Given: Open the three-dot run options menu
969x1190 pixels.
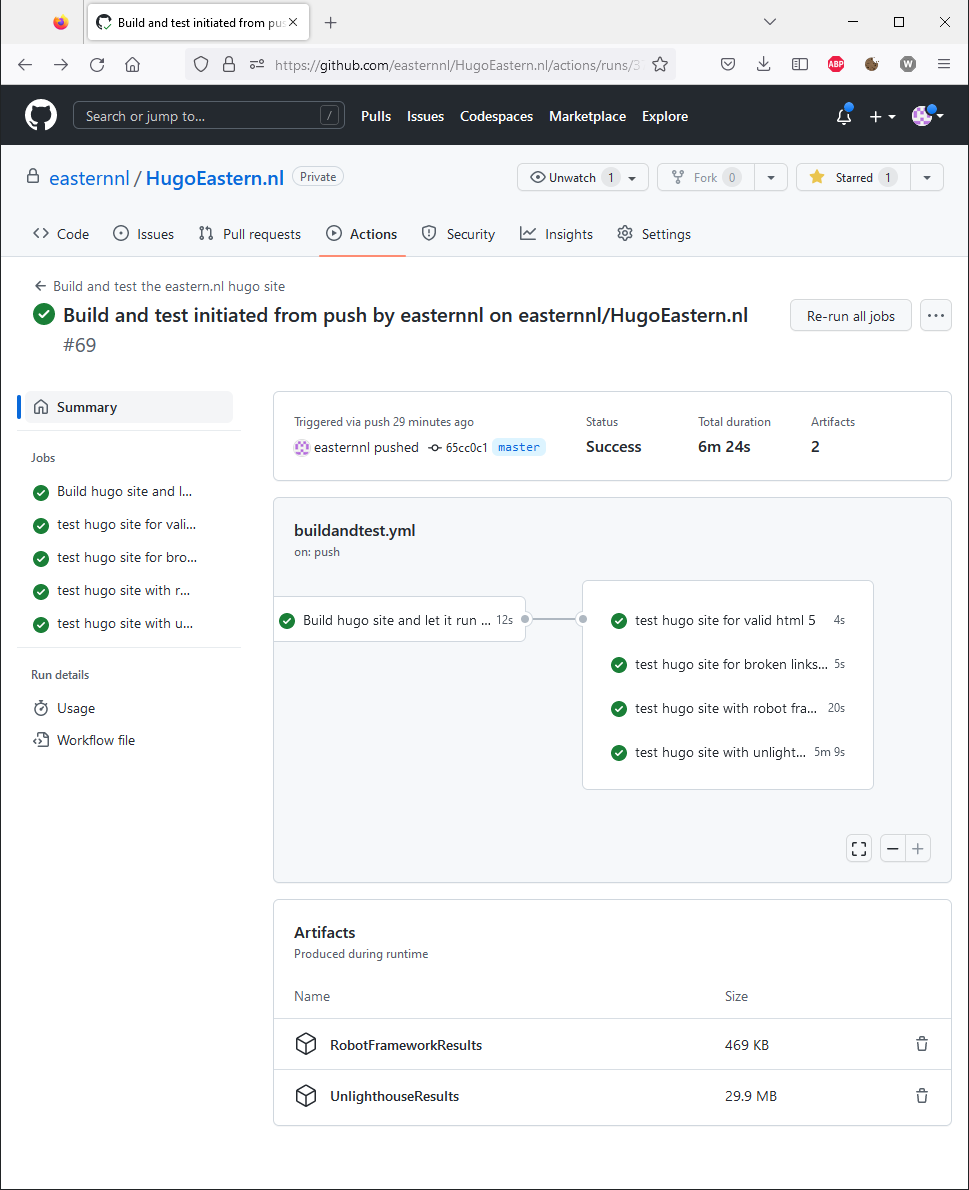Looking at the screenshot, I should point(936,316).
